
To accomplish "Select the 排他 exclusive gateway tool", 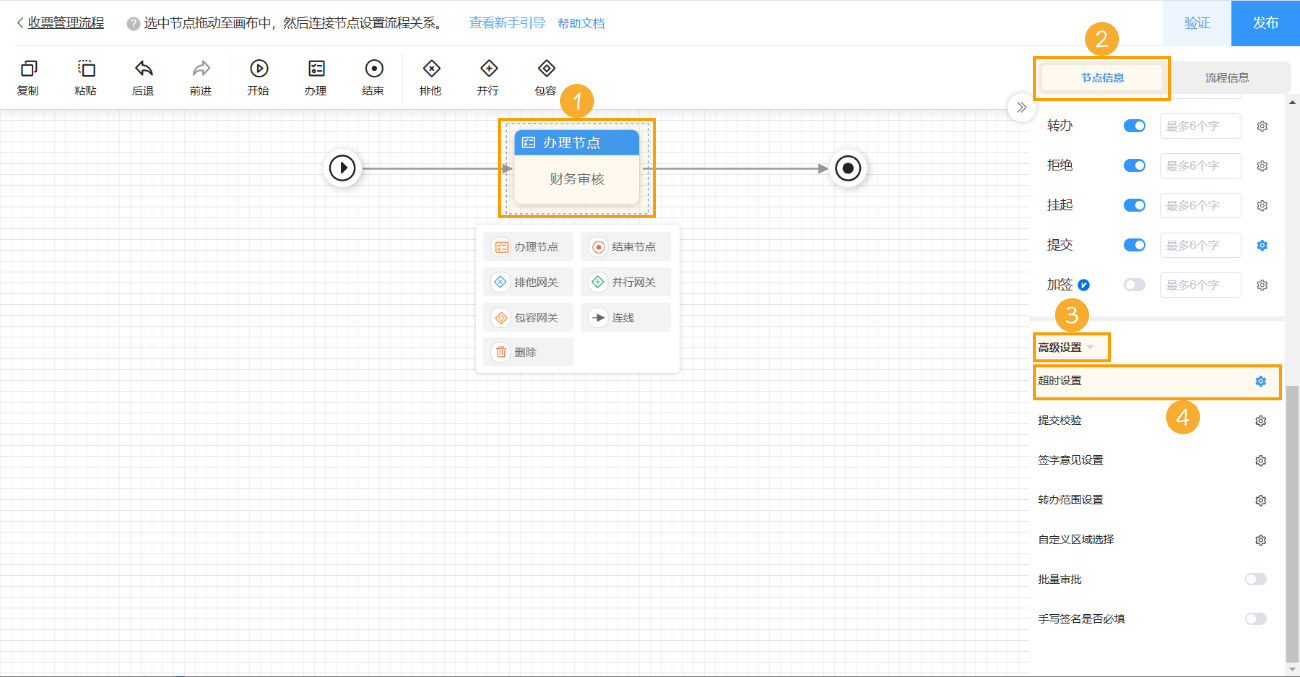I will (x=431, y=69).
